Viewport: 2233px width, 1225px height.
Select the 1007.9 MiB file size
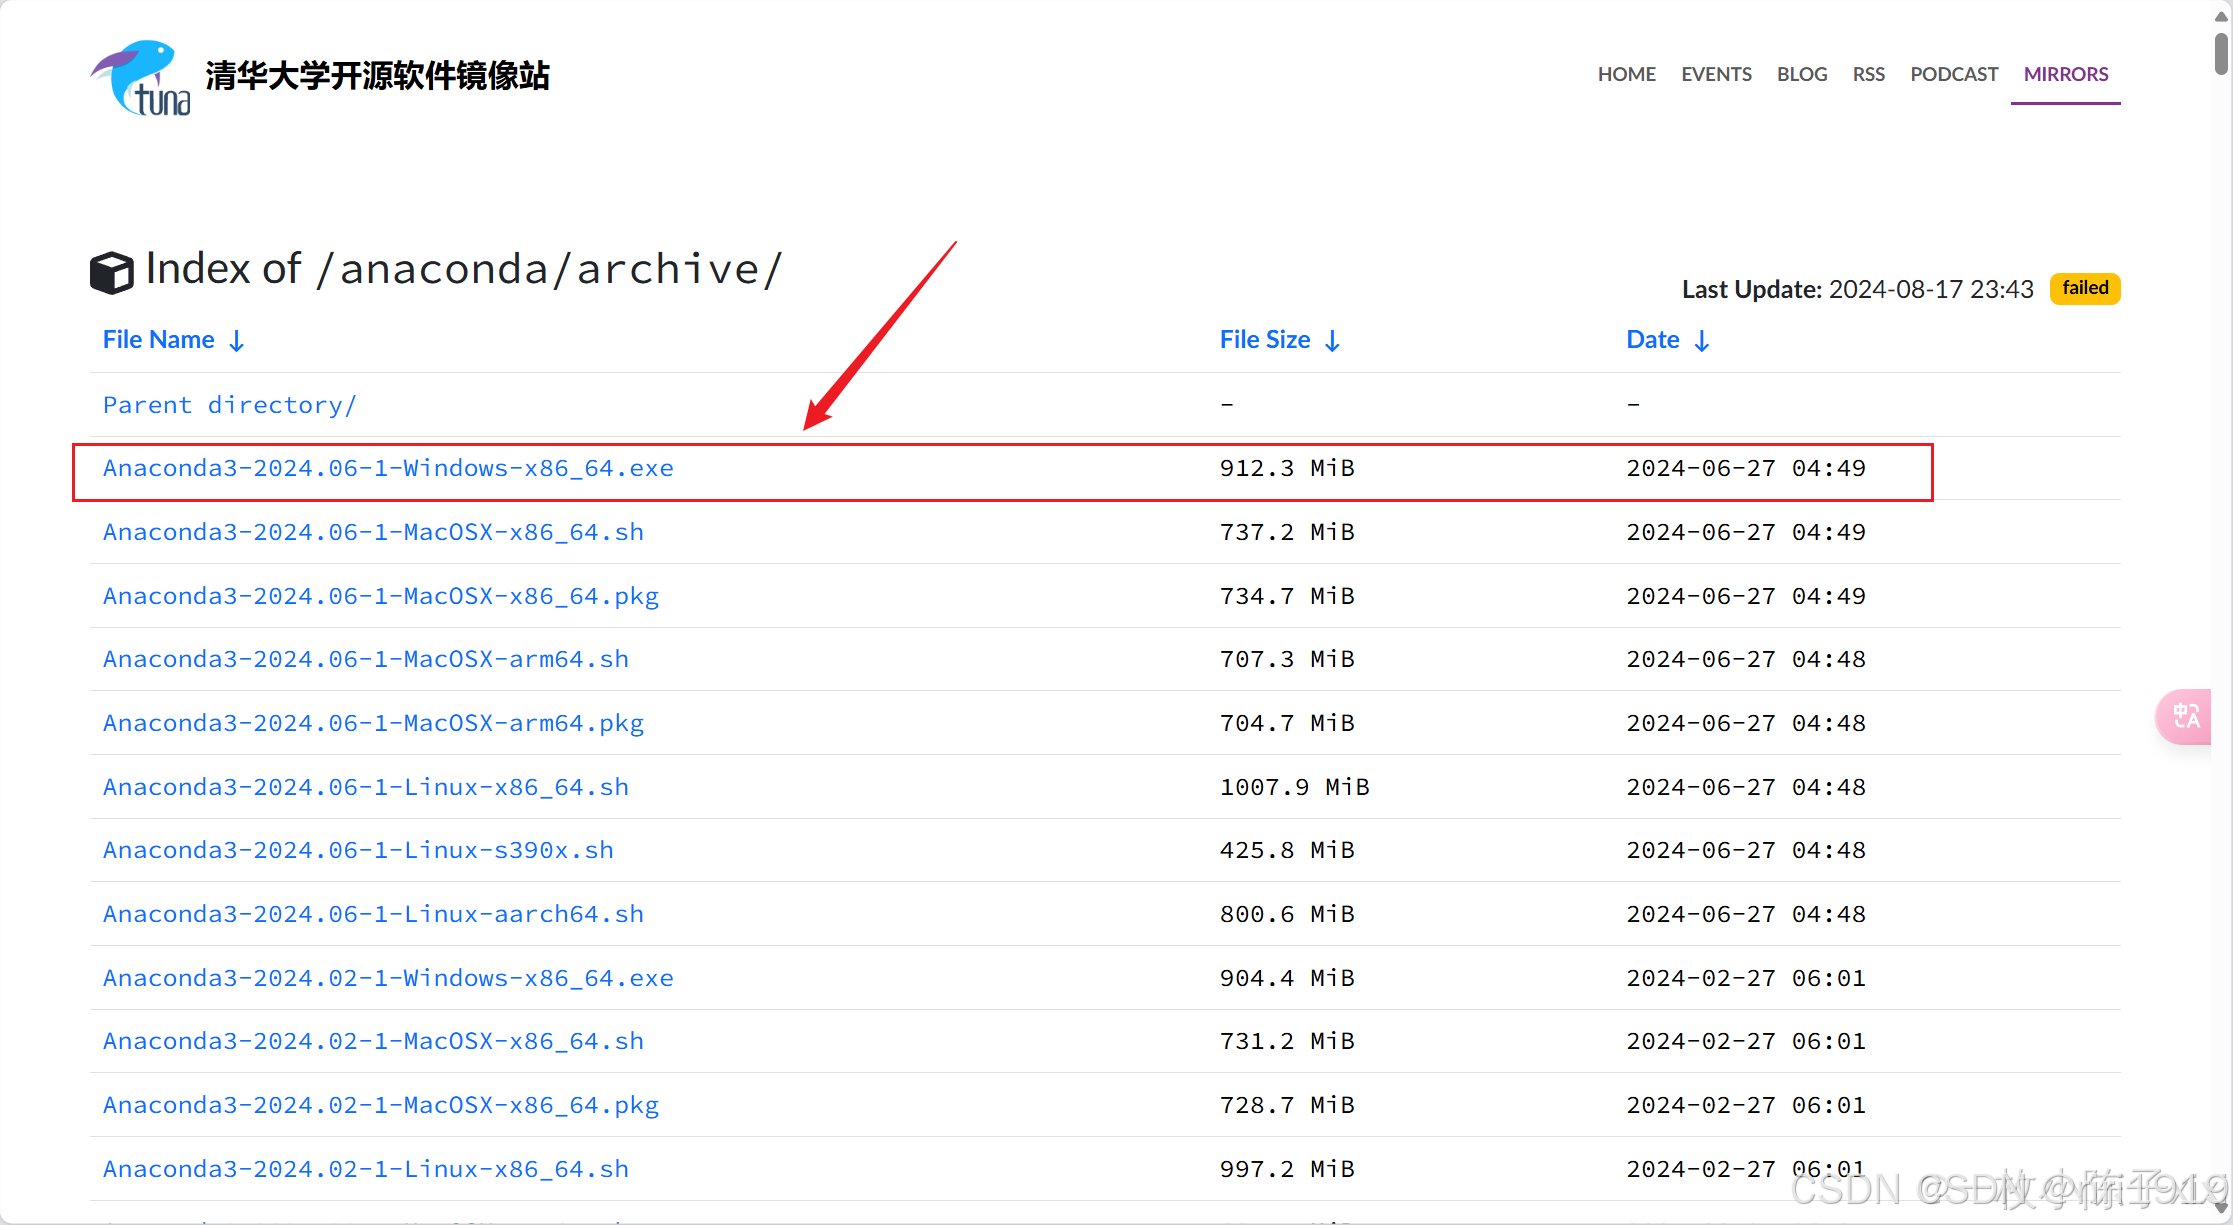point(1295,787)
